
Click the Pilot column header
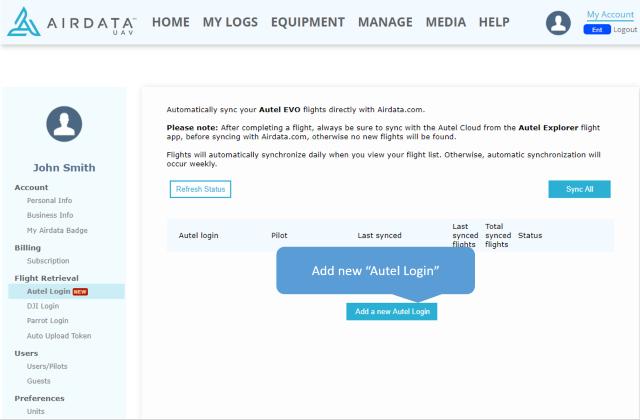[279, 236]
